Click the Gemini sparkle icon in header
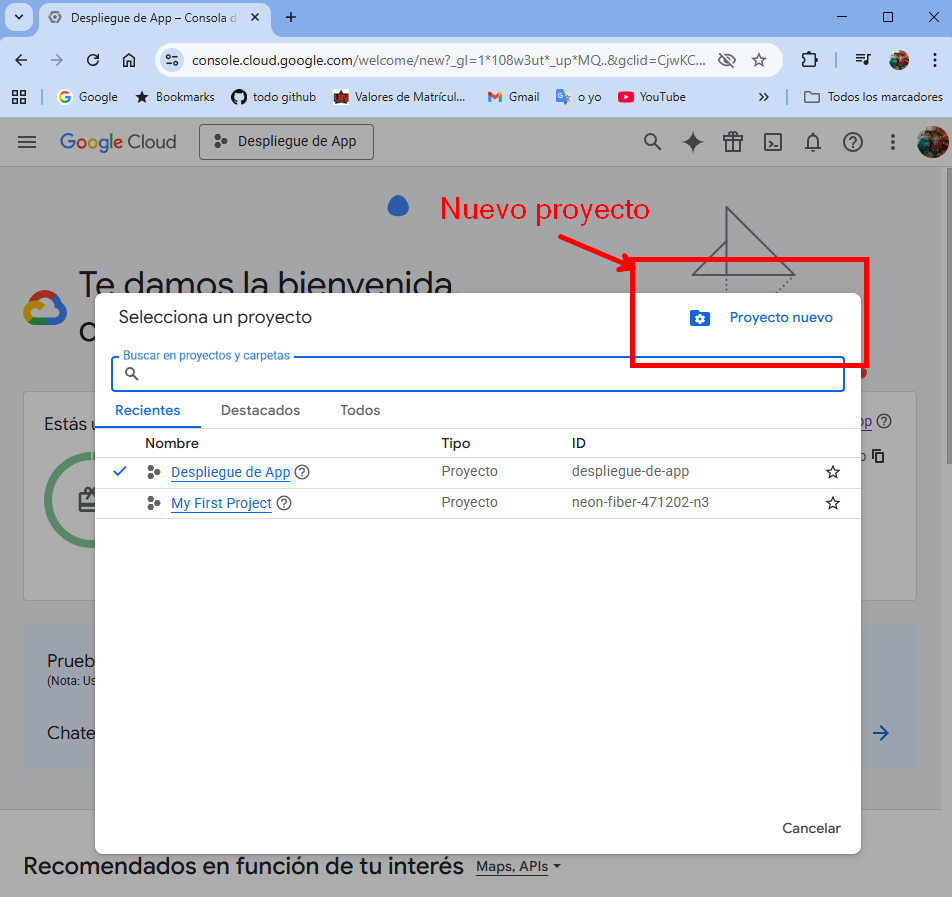The height and width of the screenshot is (897, 952). coord(692,142)
